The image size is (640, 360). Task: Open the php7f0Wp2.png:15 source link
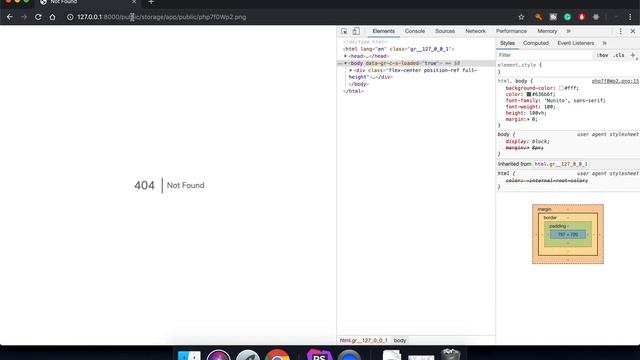pyautogui.click(x=615, y=81)
